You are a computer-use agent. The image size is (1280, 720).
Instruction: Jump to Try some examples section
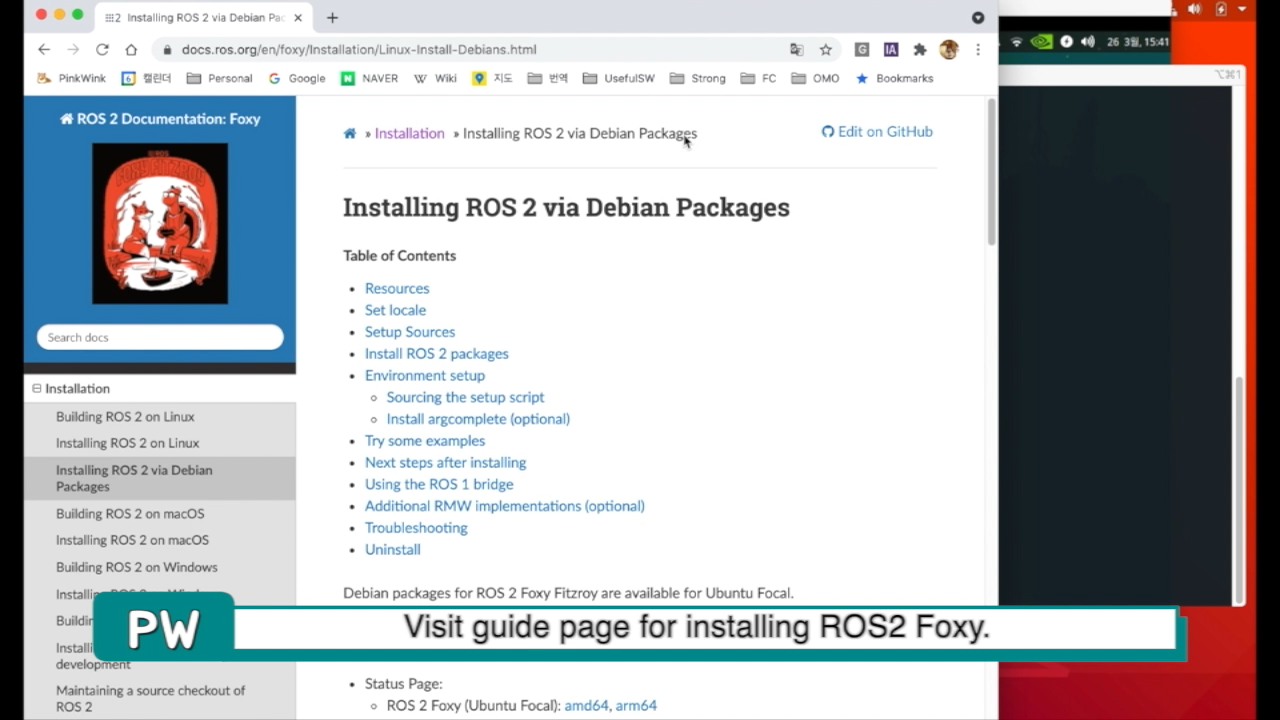[425, 441]
